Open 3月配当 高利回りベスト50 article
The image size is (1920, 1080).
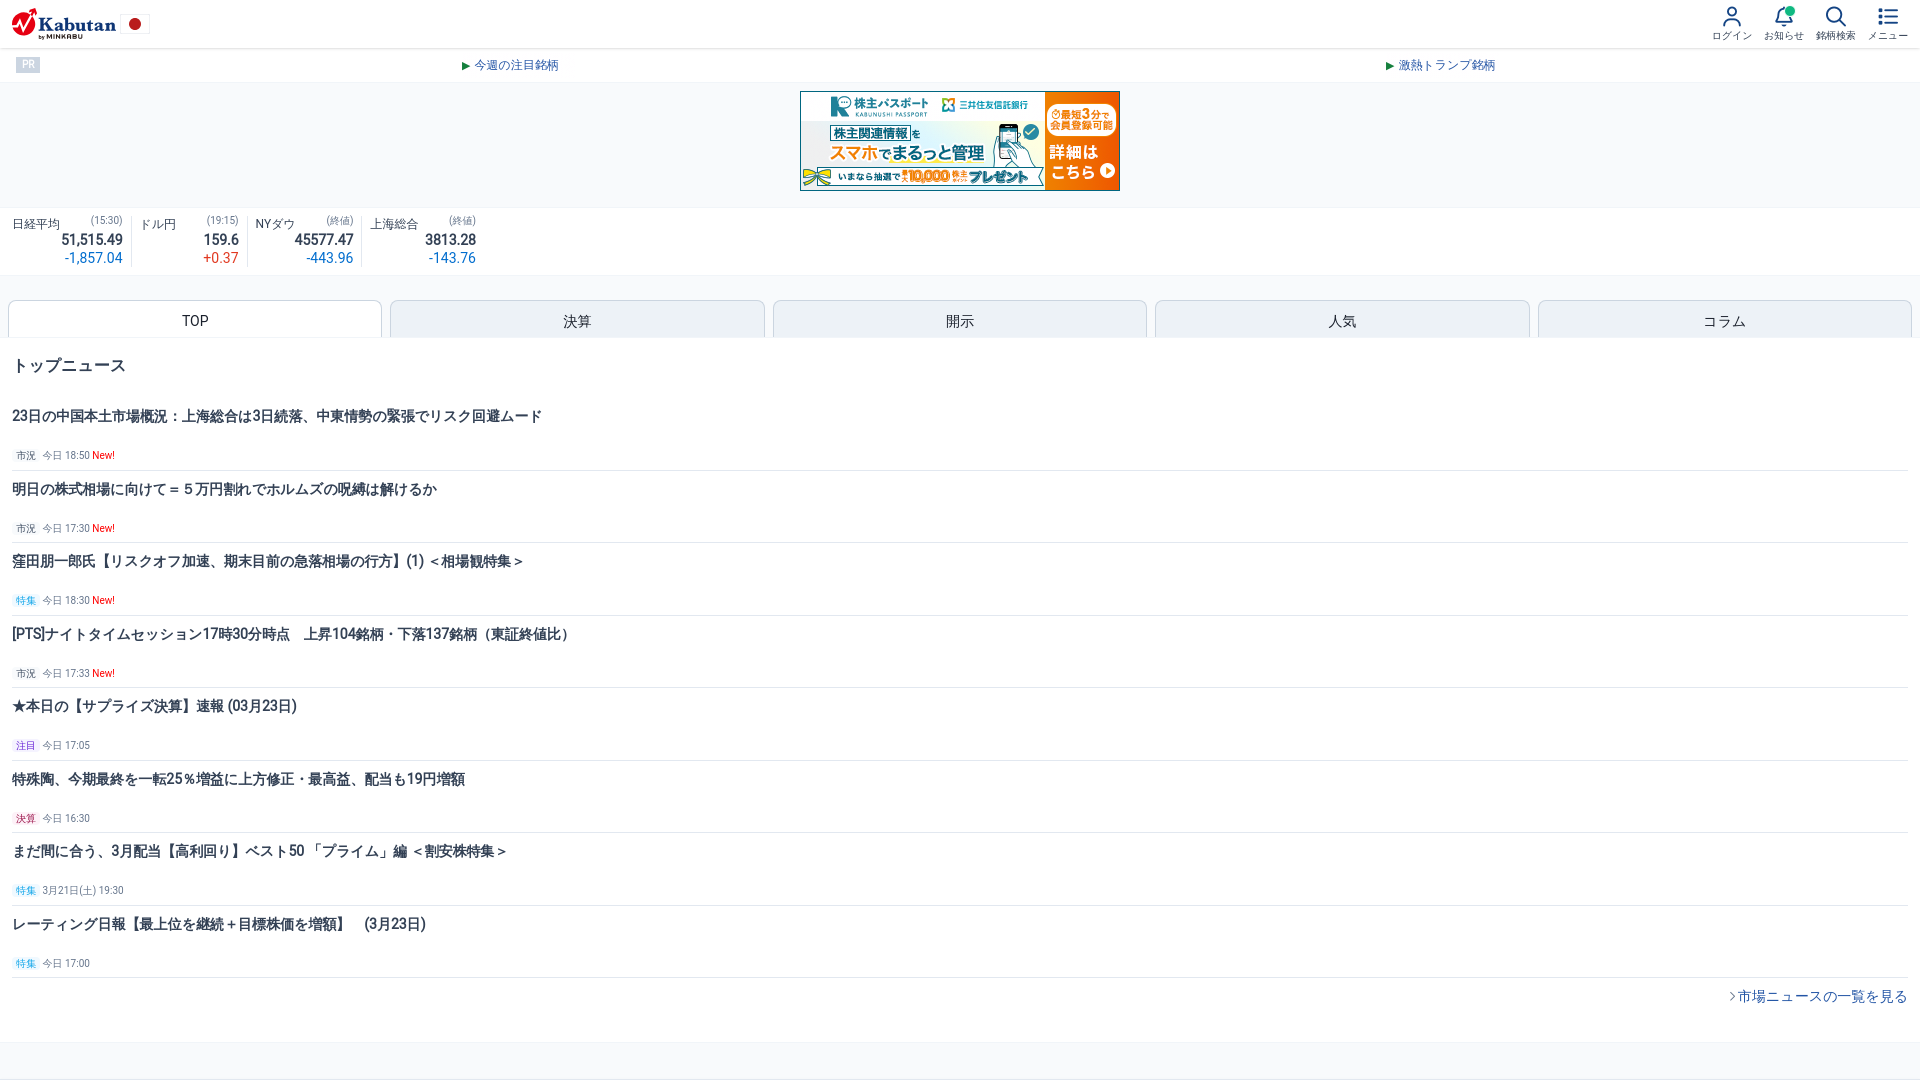click(x=260, y=851)
